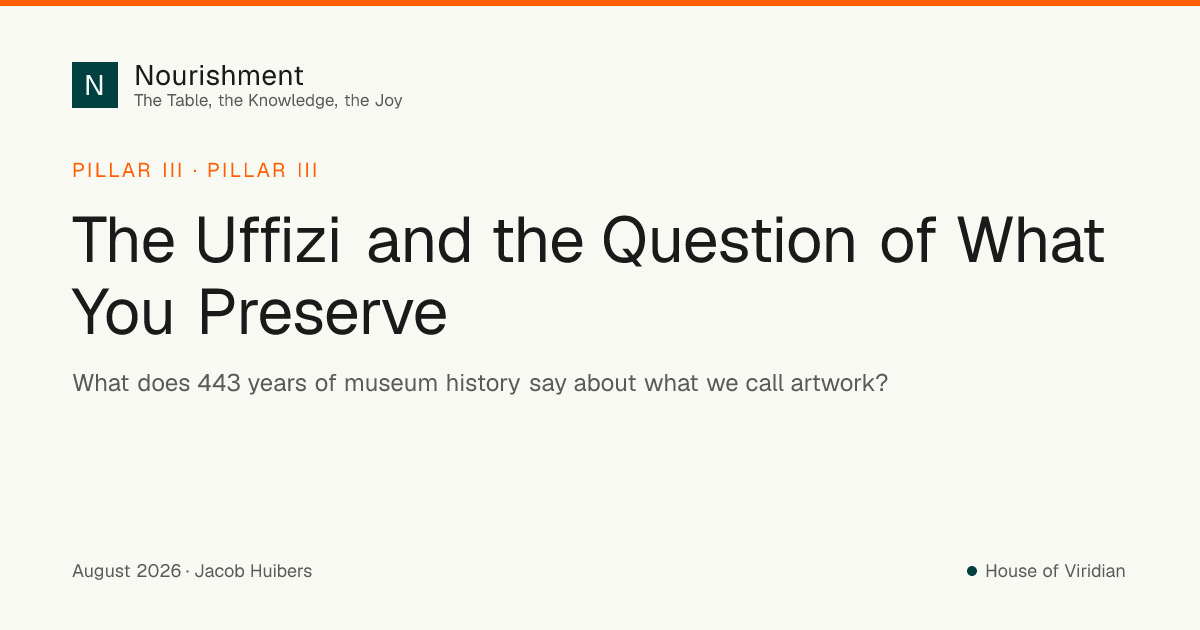Screen dimensions: 1200x630
Task: Click the orange bar along the top edge
Action: click(600, 3)
